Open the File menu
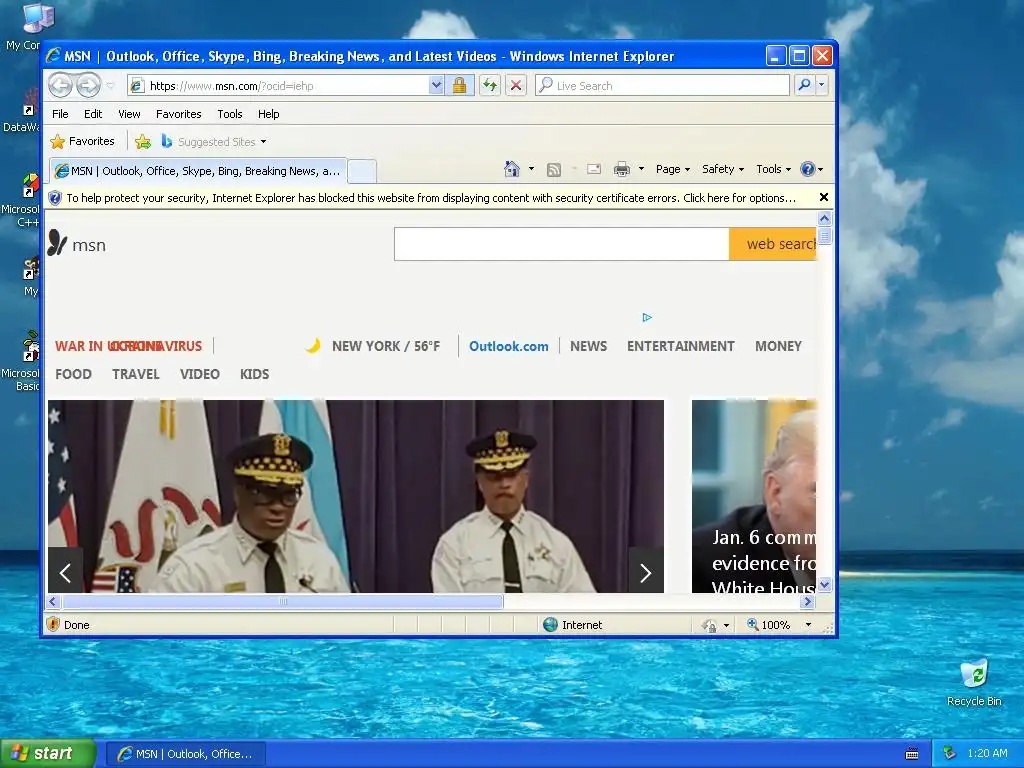Viewport: 1024px width, 768px height. click(60, 114)
